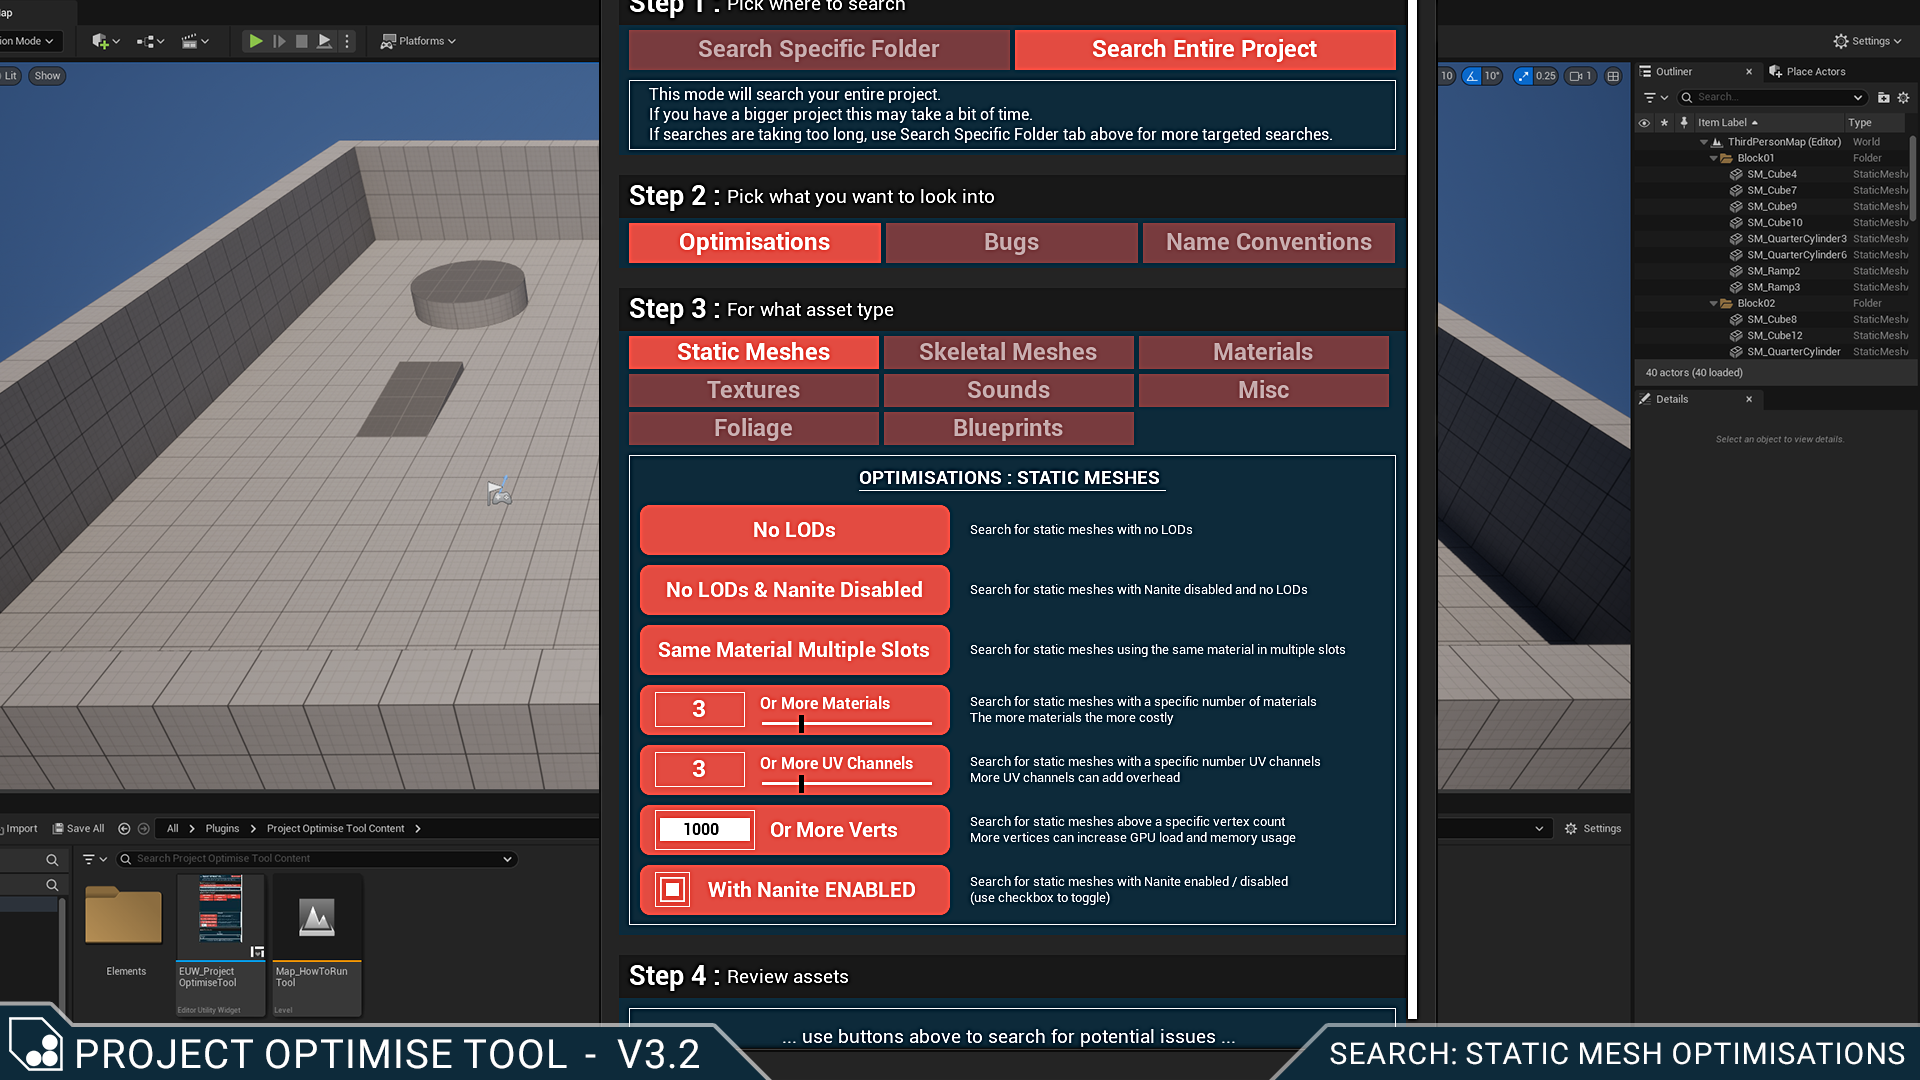Select the Search Specific Folder mode
The height and width of the screenshot is (1080, 1920).
point(819,49)
